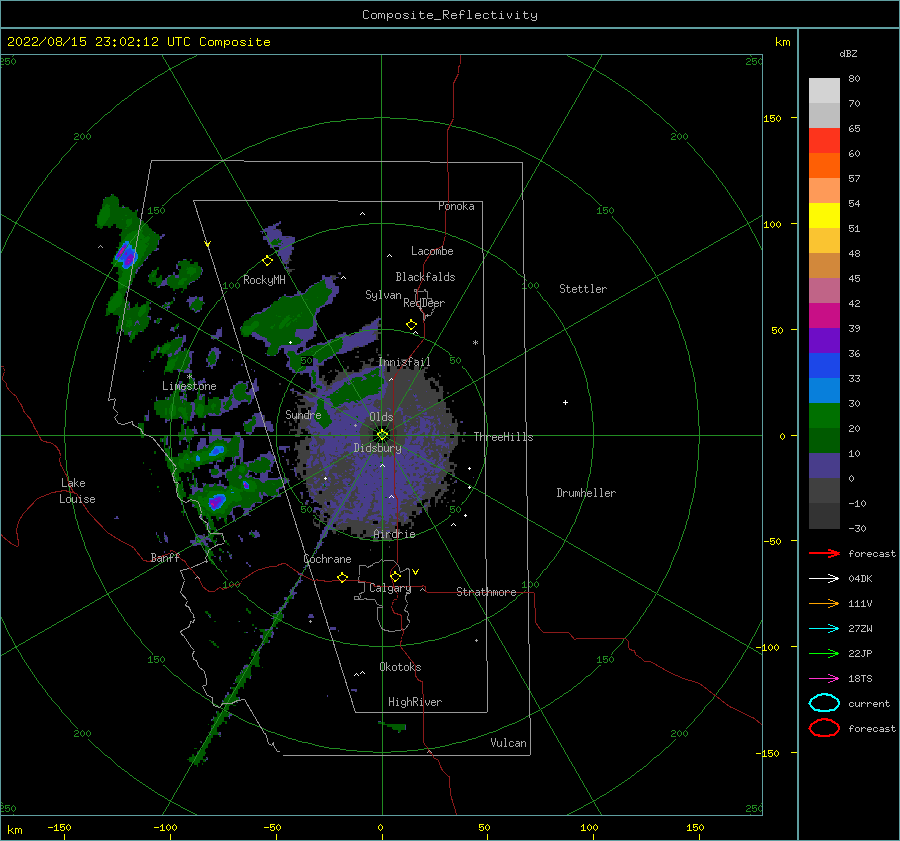Click the green 22JP arrow icon
900x841 pixels.
[x=824, y=653]
